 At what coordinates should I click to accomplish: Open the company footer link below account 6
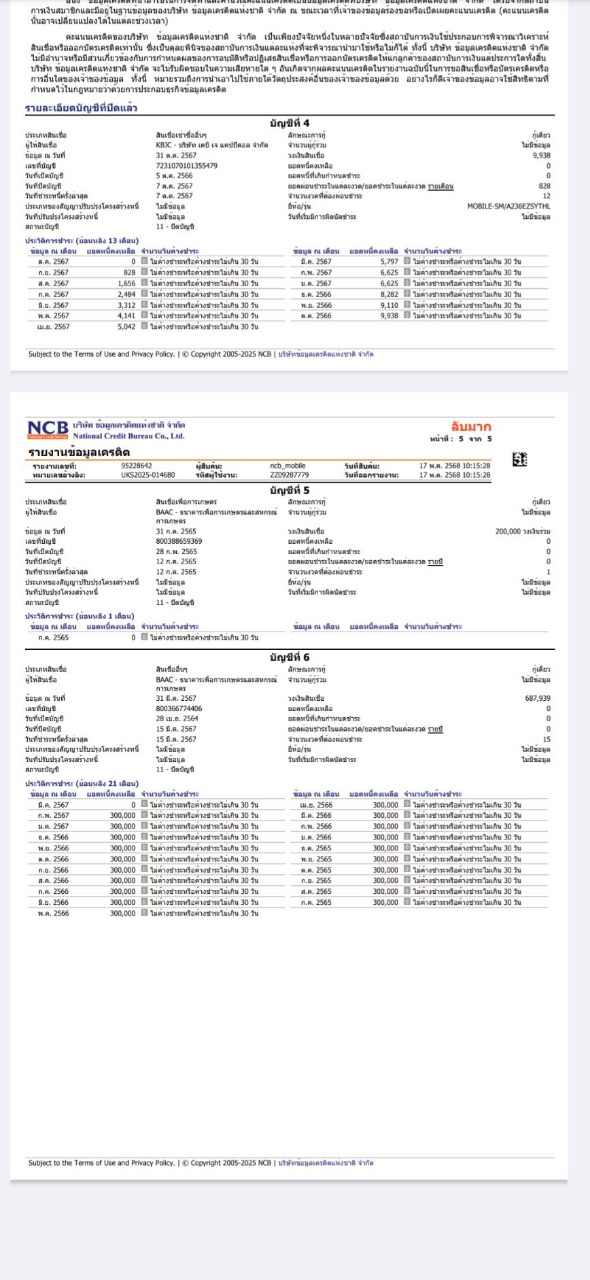(x=326, y=1163)
